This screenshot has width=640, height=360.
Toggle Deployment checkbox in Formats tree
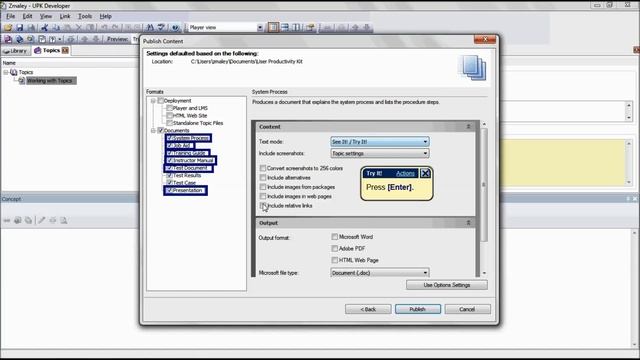(x=160, y=100)
